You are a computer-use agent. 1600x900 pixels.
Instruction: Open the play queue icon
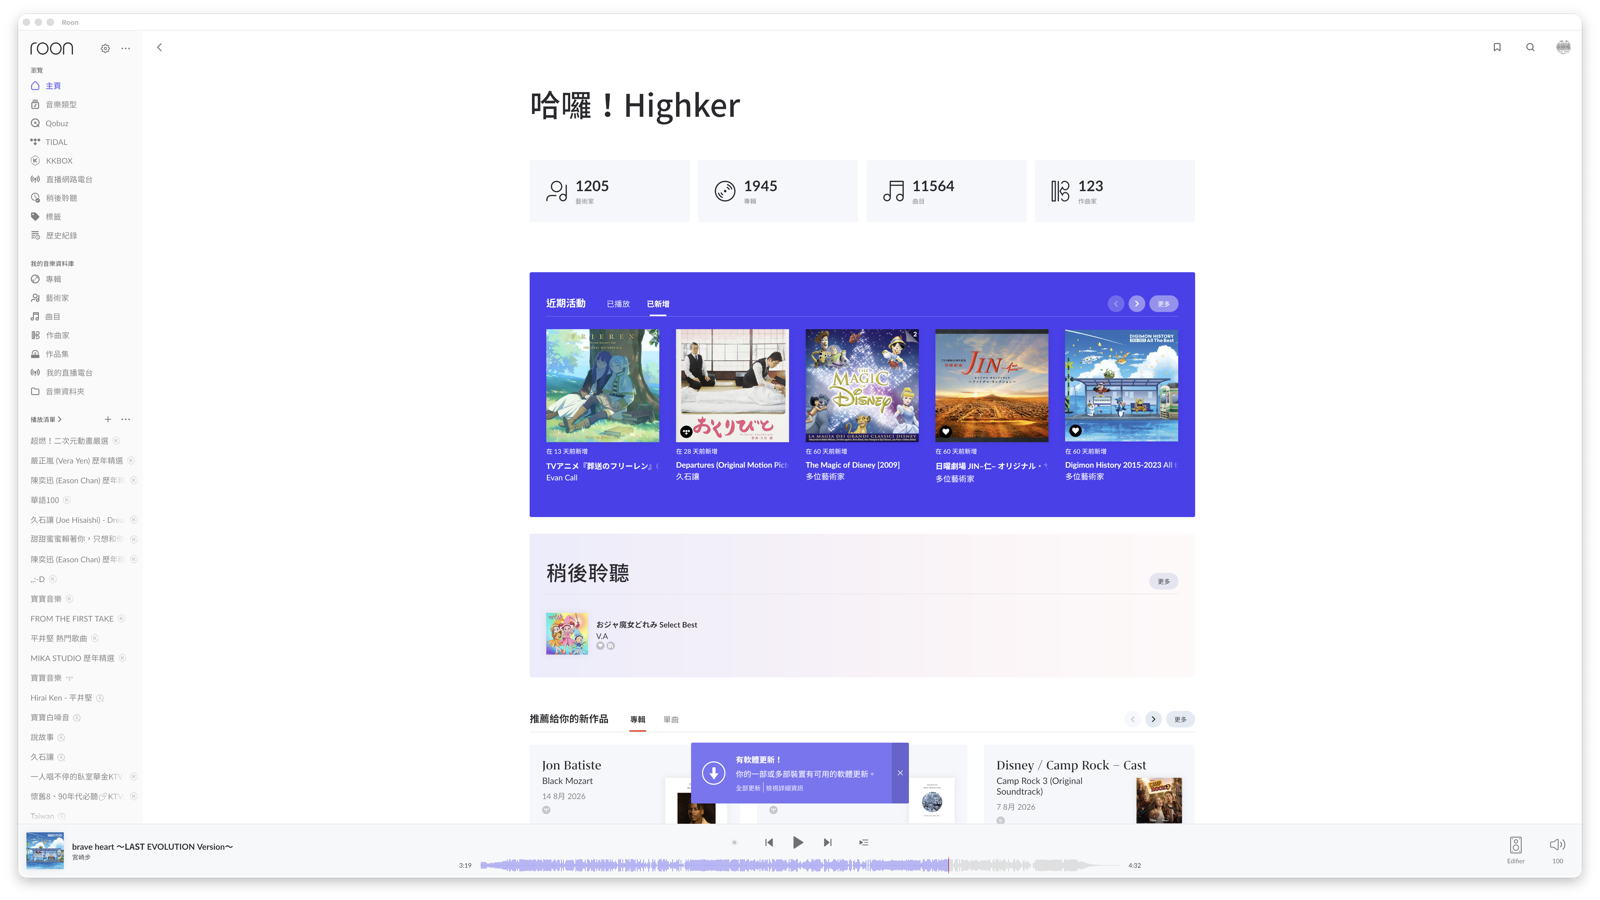point(864,843)
